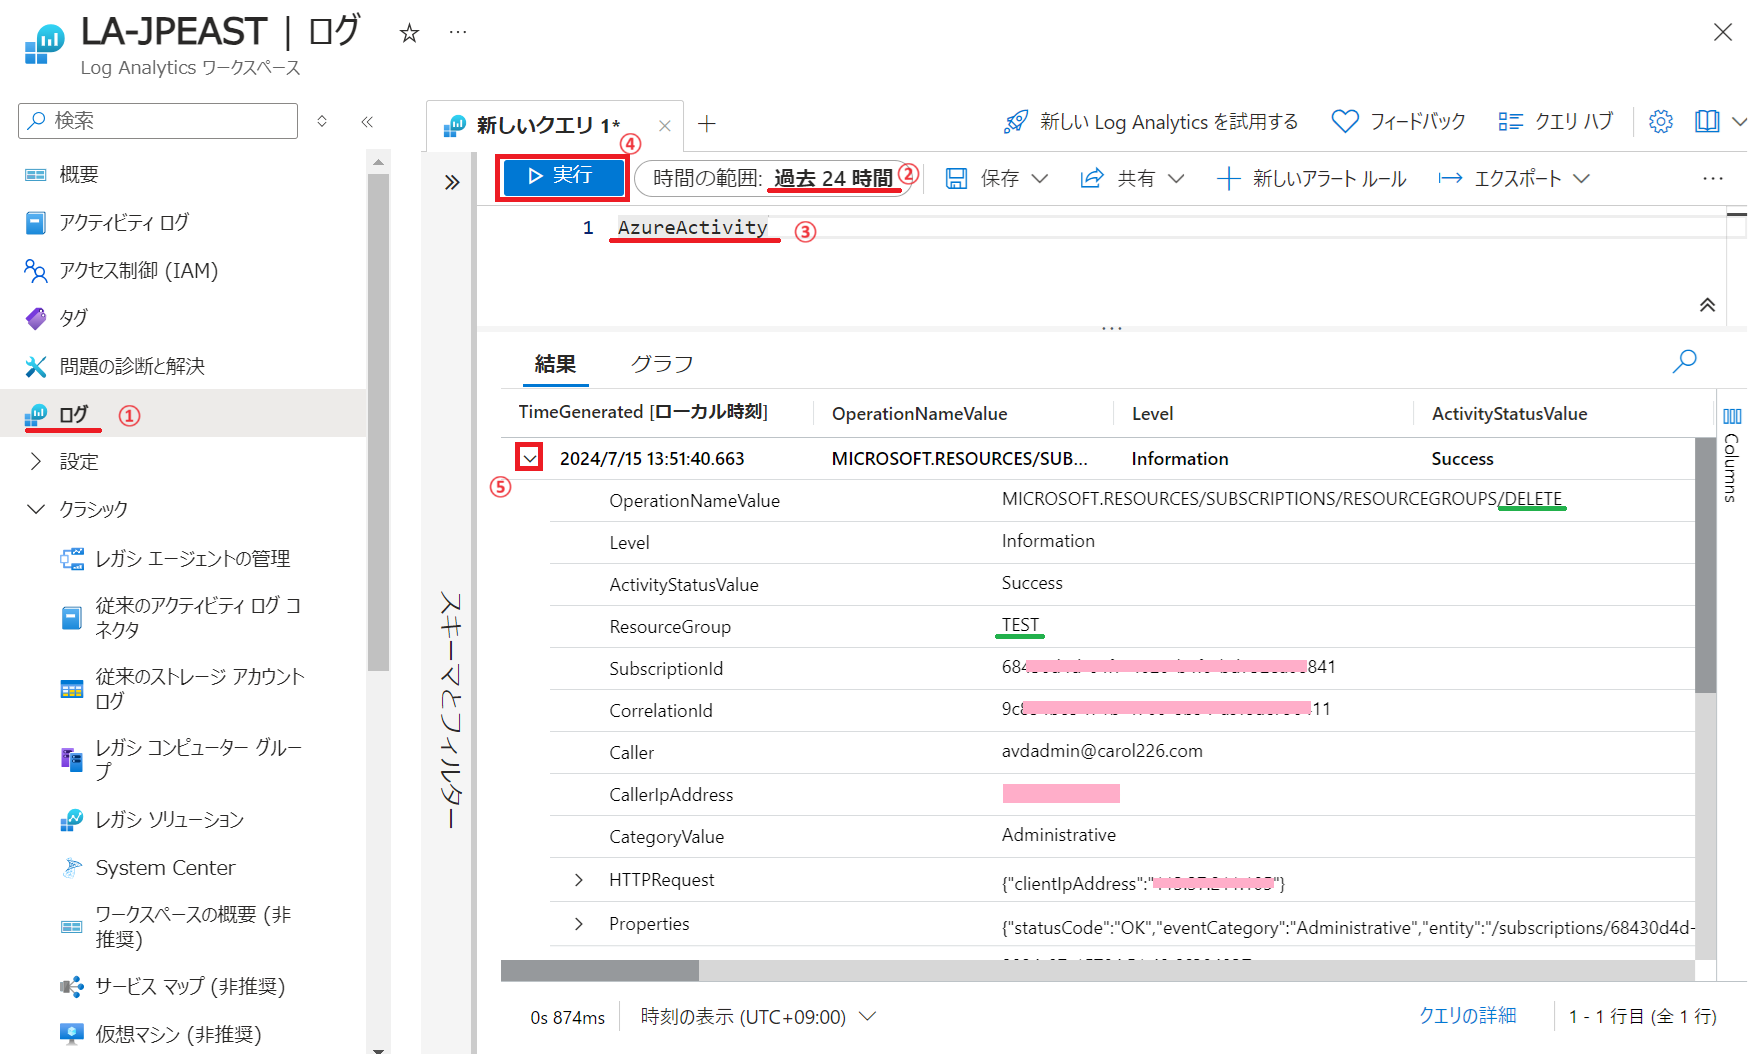The width and height of the screenshot is (1756, 1054).
Task: Collapse the left navigation menu
Action: pyautogui.click(x=367, y=121)
